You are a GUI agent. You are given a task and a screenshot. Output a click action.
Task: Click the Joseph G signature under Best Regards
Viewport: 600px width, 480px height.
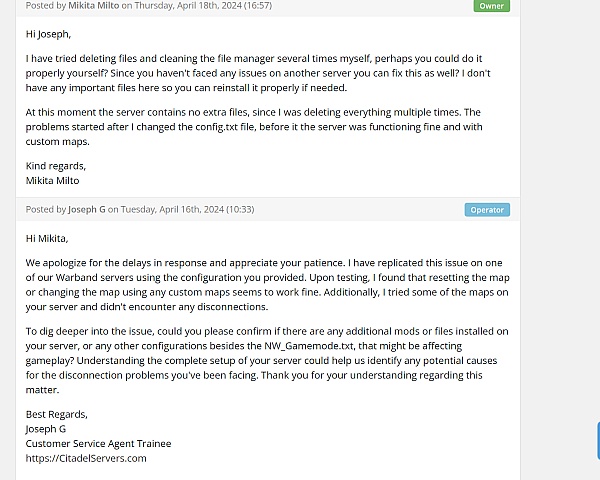click(x=46, y=429)
